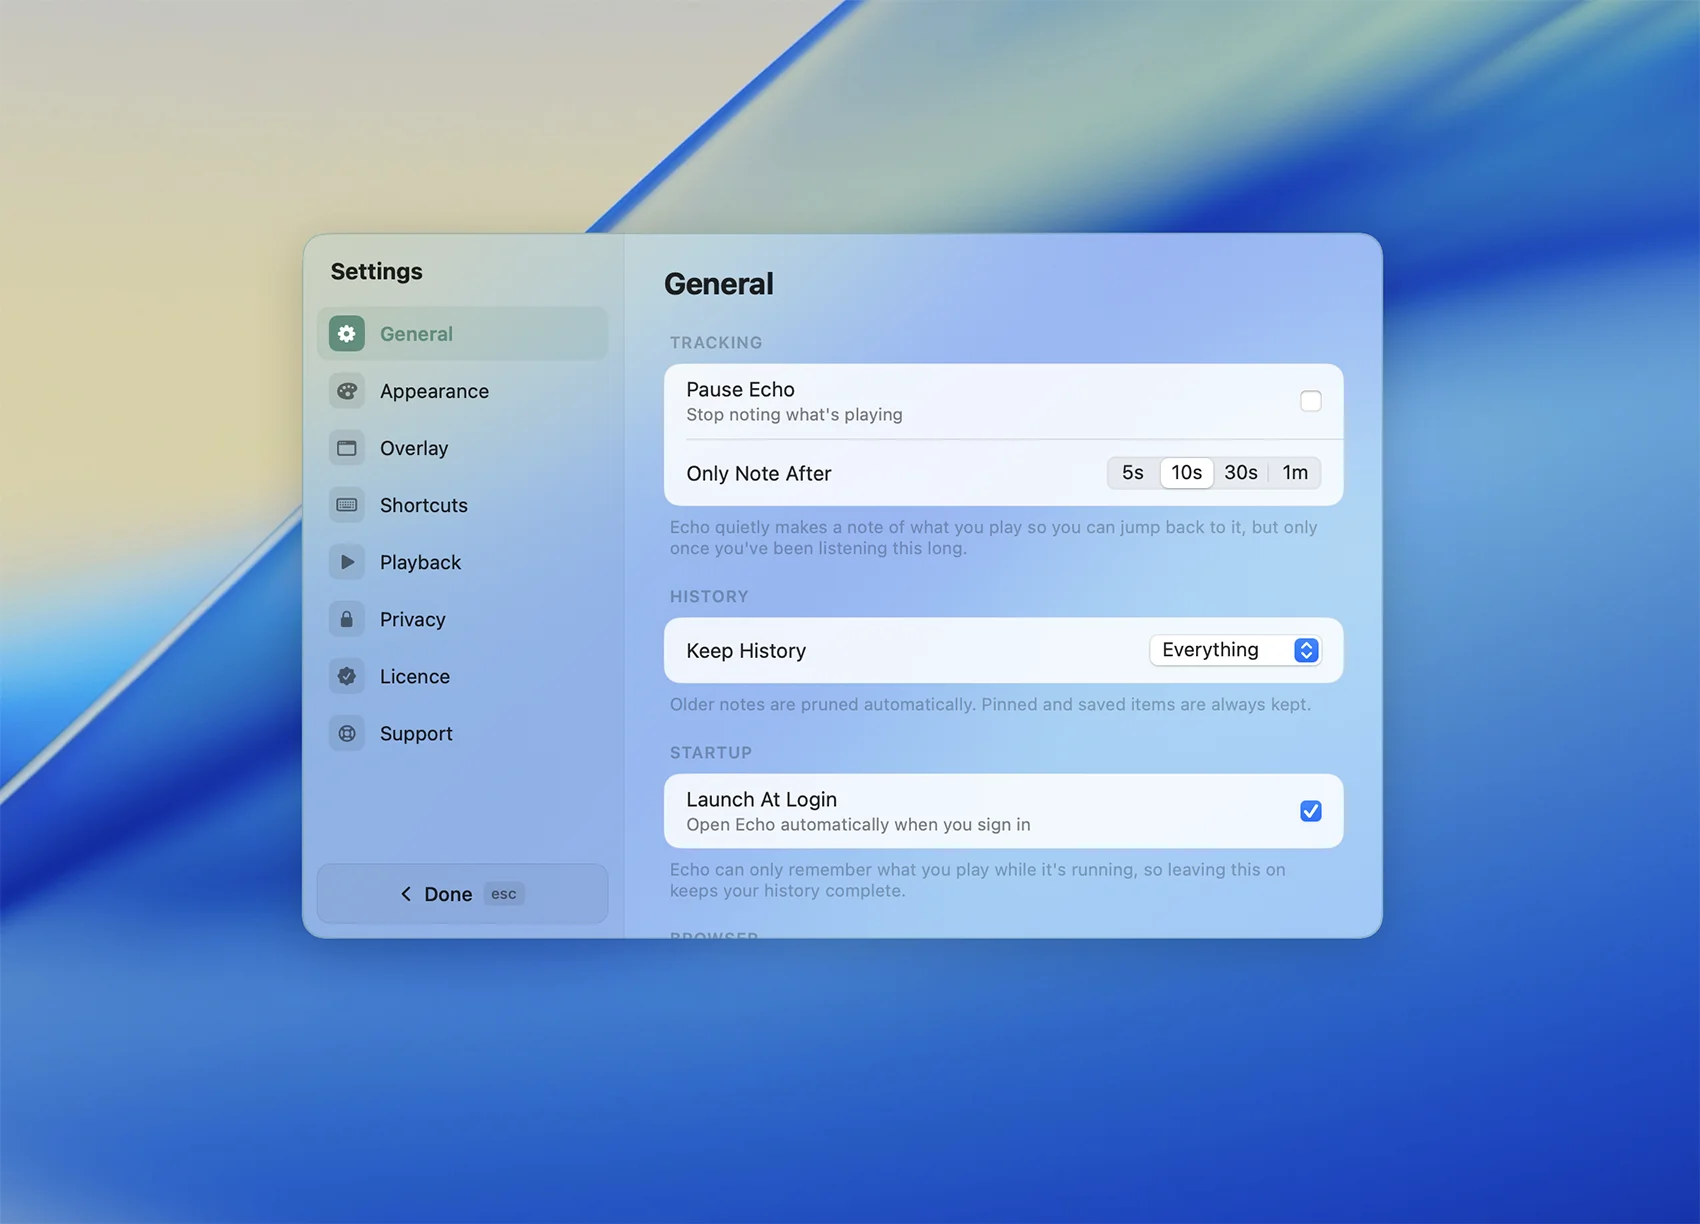Click the STARTUP section header
This screenshot has width=1700, height=1224.
[711, 753]
